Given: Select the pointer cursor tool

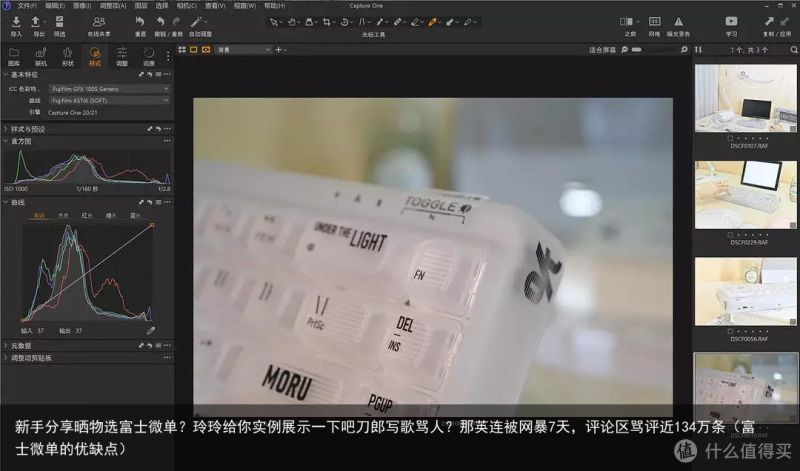Looking at the screenshot, I should 274,22.
